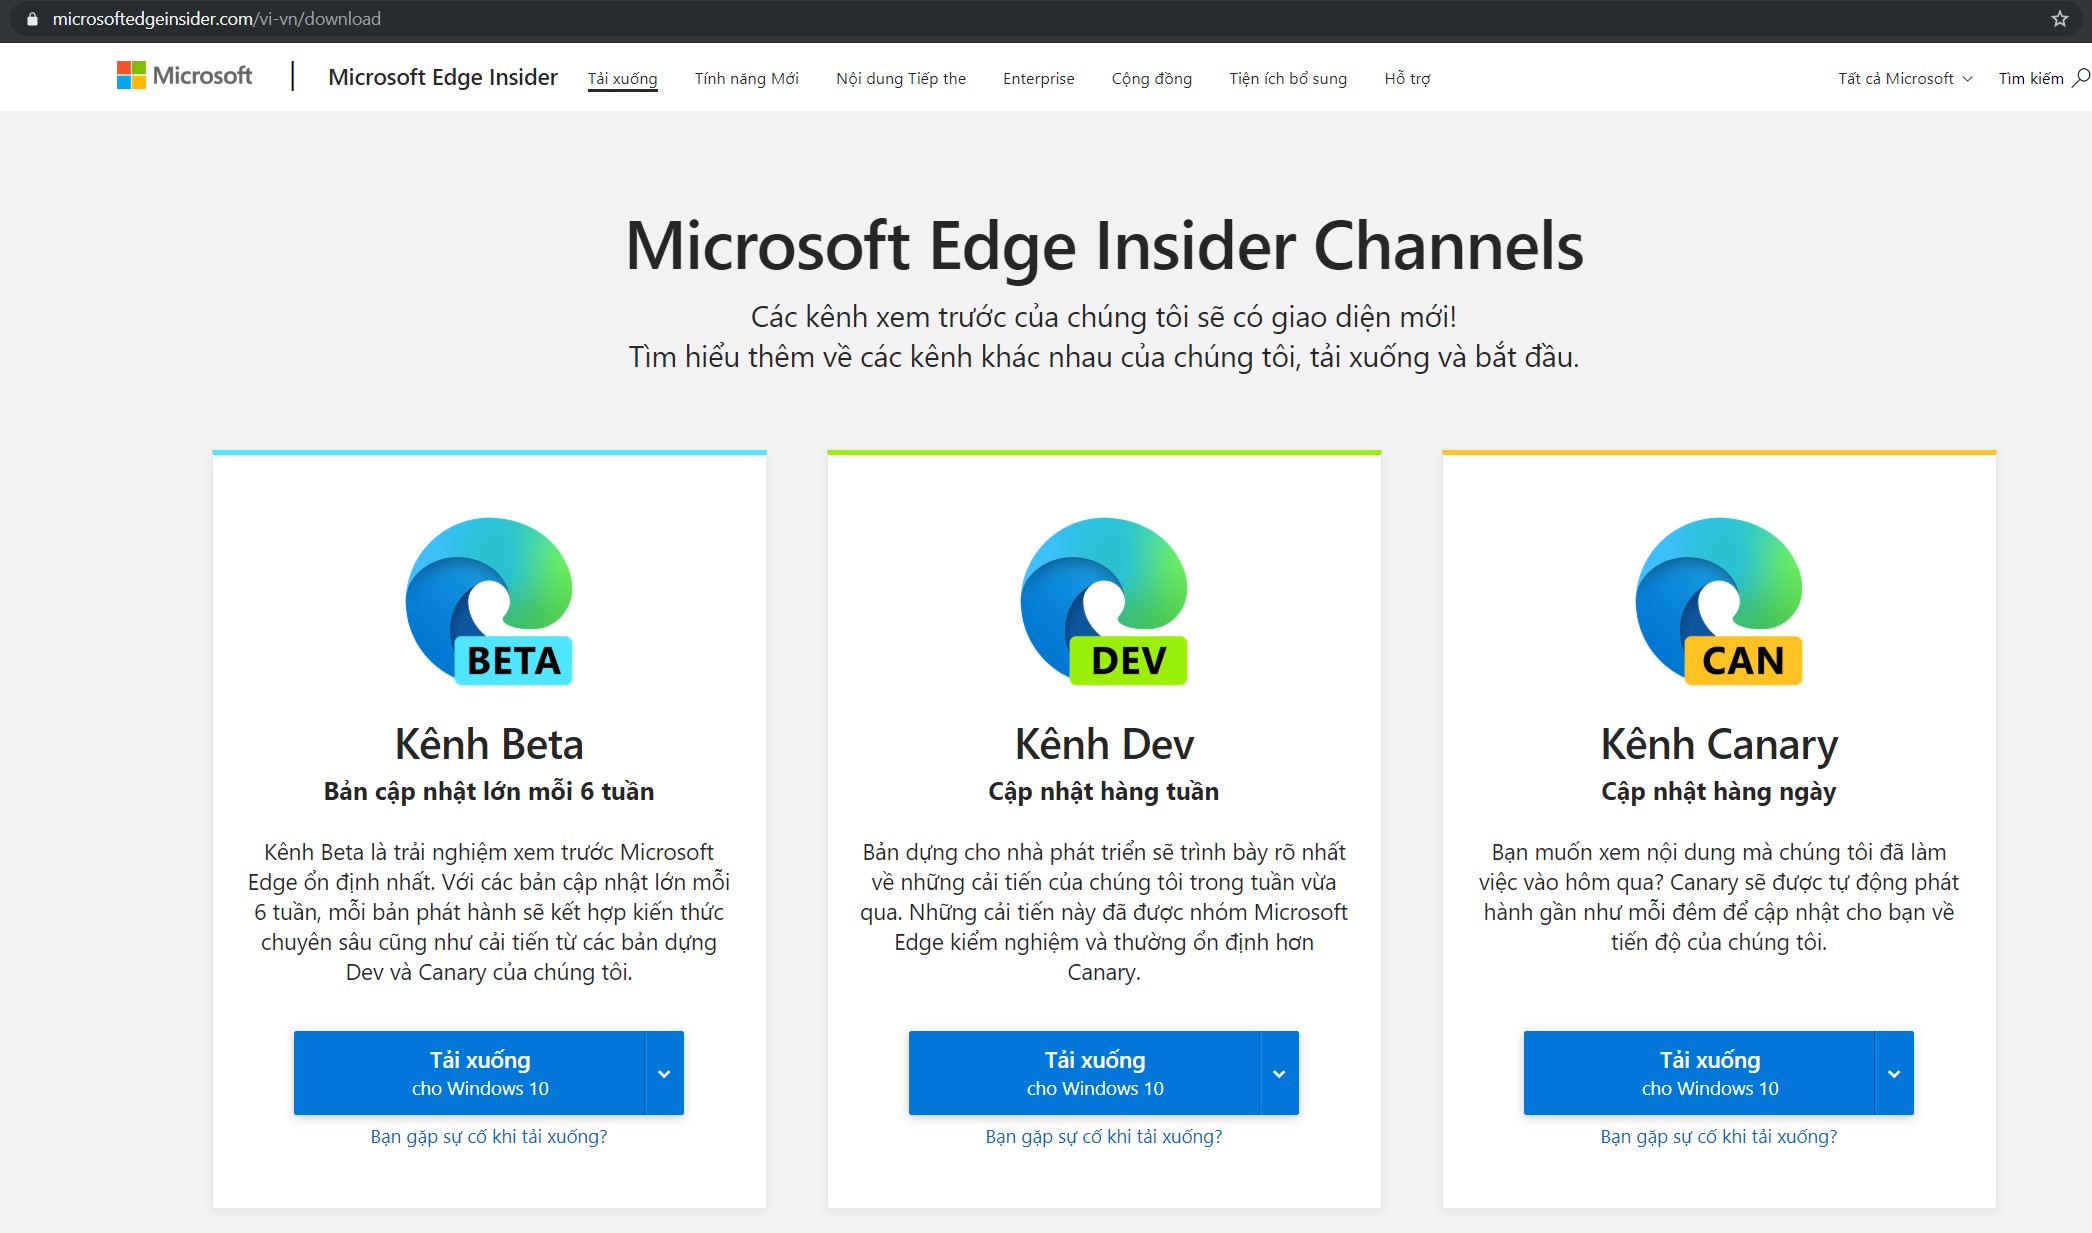The width and height of the screenshot is (2092, 1233).
Task: Download Beta channel for Windows 10
Action: (x=470, y=1073)
